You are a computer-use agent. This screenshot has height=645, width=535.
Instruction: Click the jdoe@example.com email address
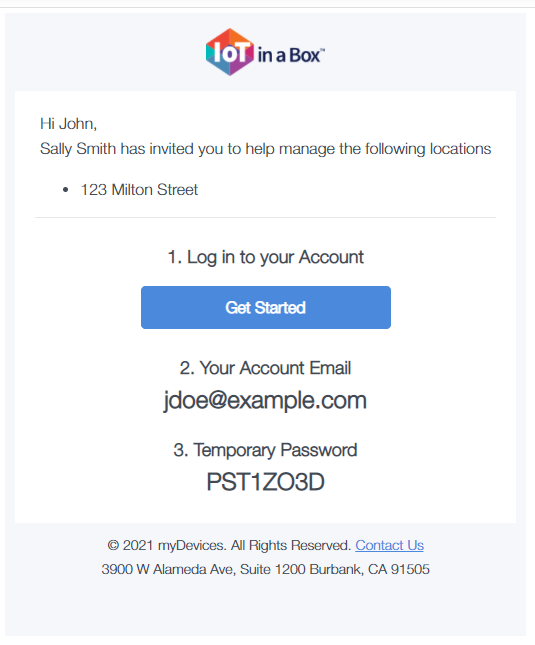(265, 400)
